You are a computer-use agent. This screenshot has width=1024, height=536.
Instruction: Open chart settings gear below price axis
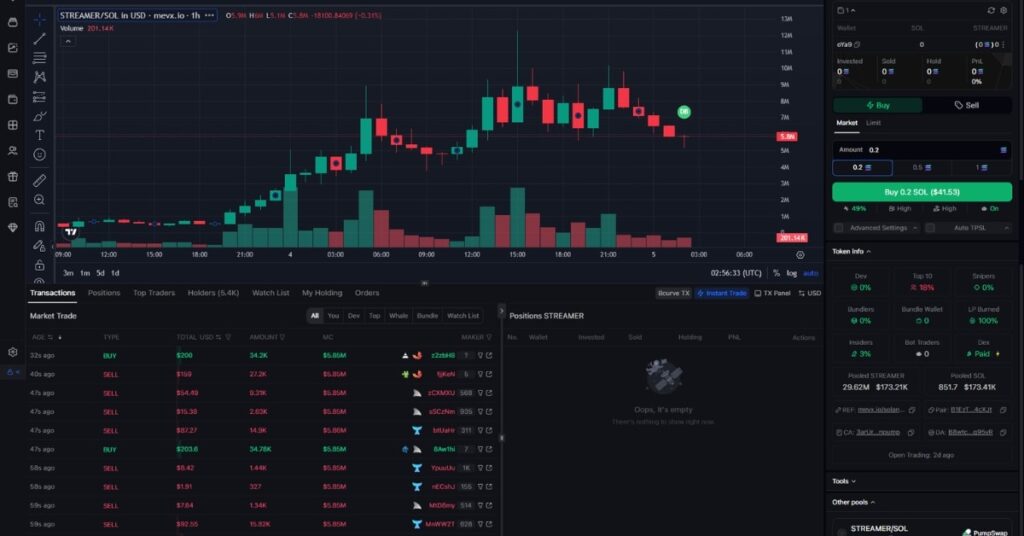coord(800,255)
